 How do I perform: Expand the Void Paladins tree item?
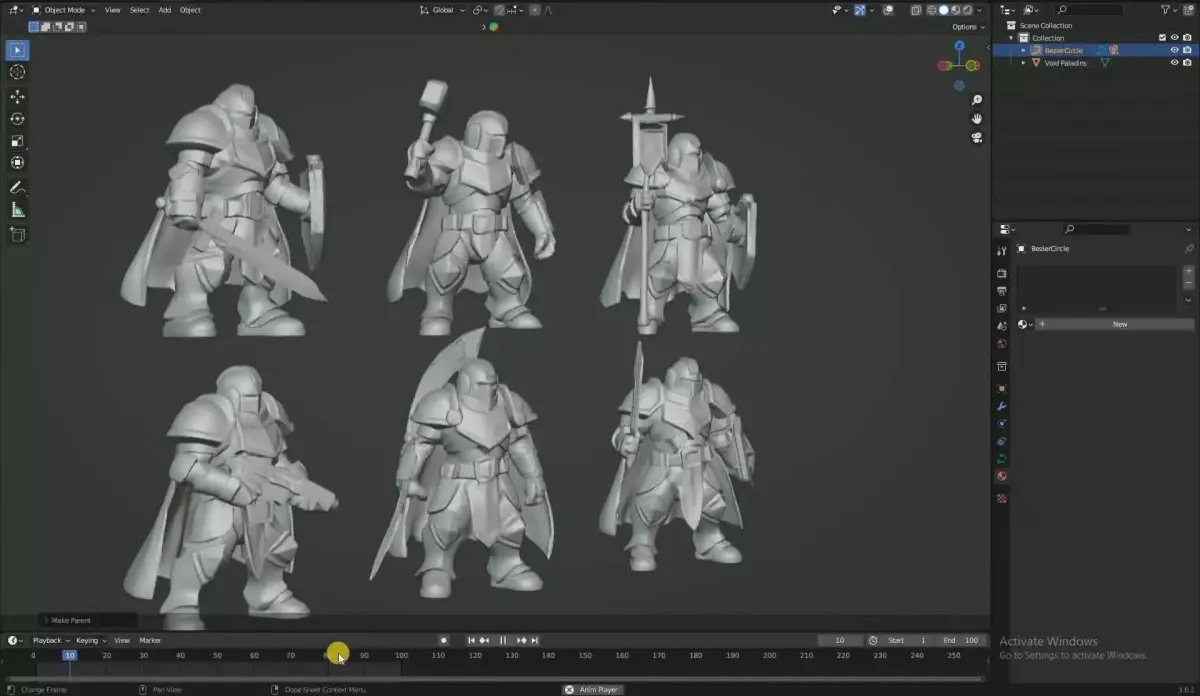tap(1023, 62)
